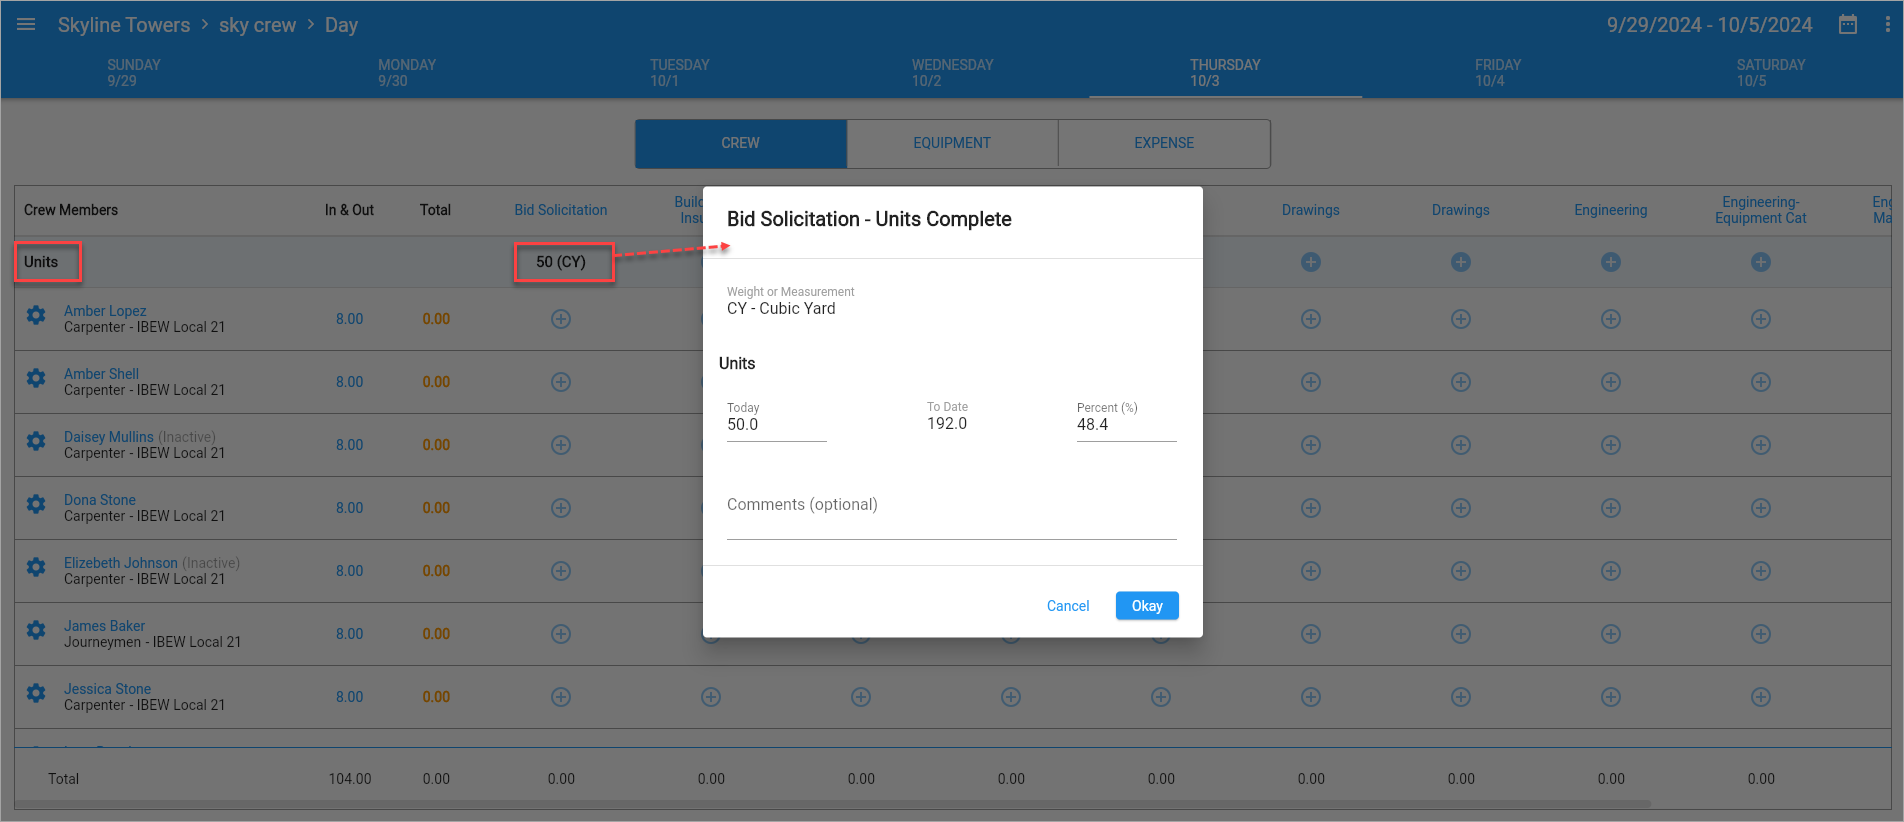Screen dimensions: 1904x822
Task: Edit James Baker's 8.00 In & Out hours
Action: pos(350,634)
